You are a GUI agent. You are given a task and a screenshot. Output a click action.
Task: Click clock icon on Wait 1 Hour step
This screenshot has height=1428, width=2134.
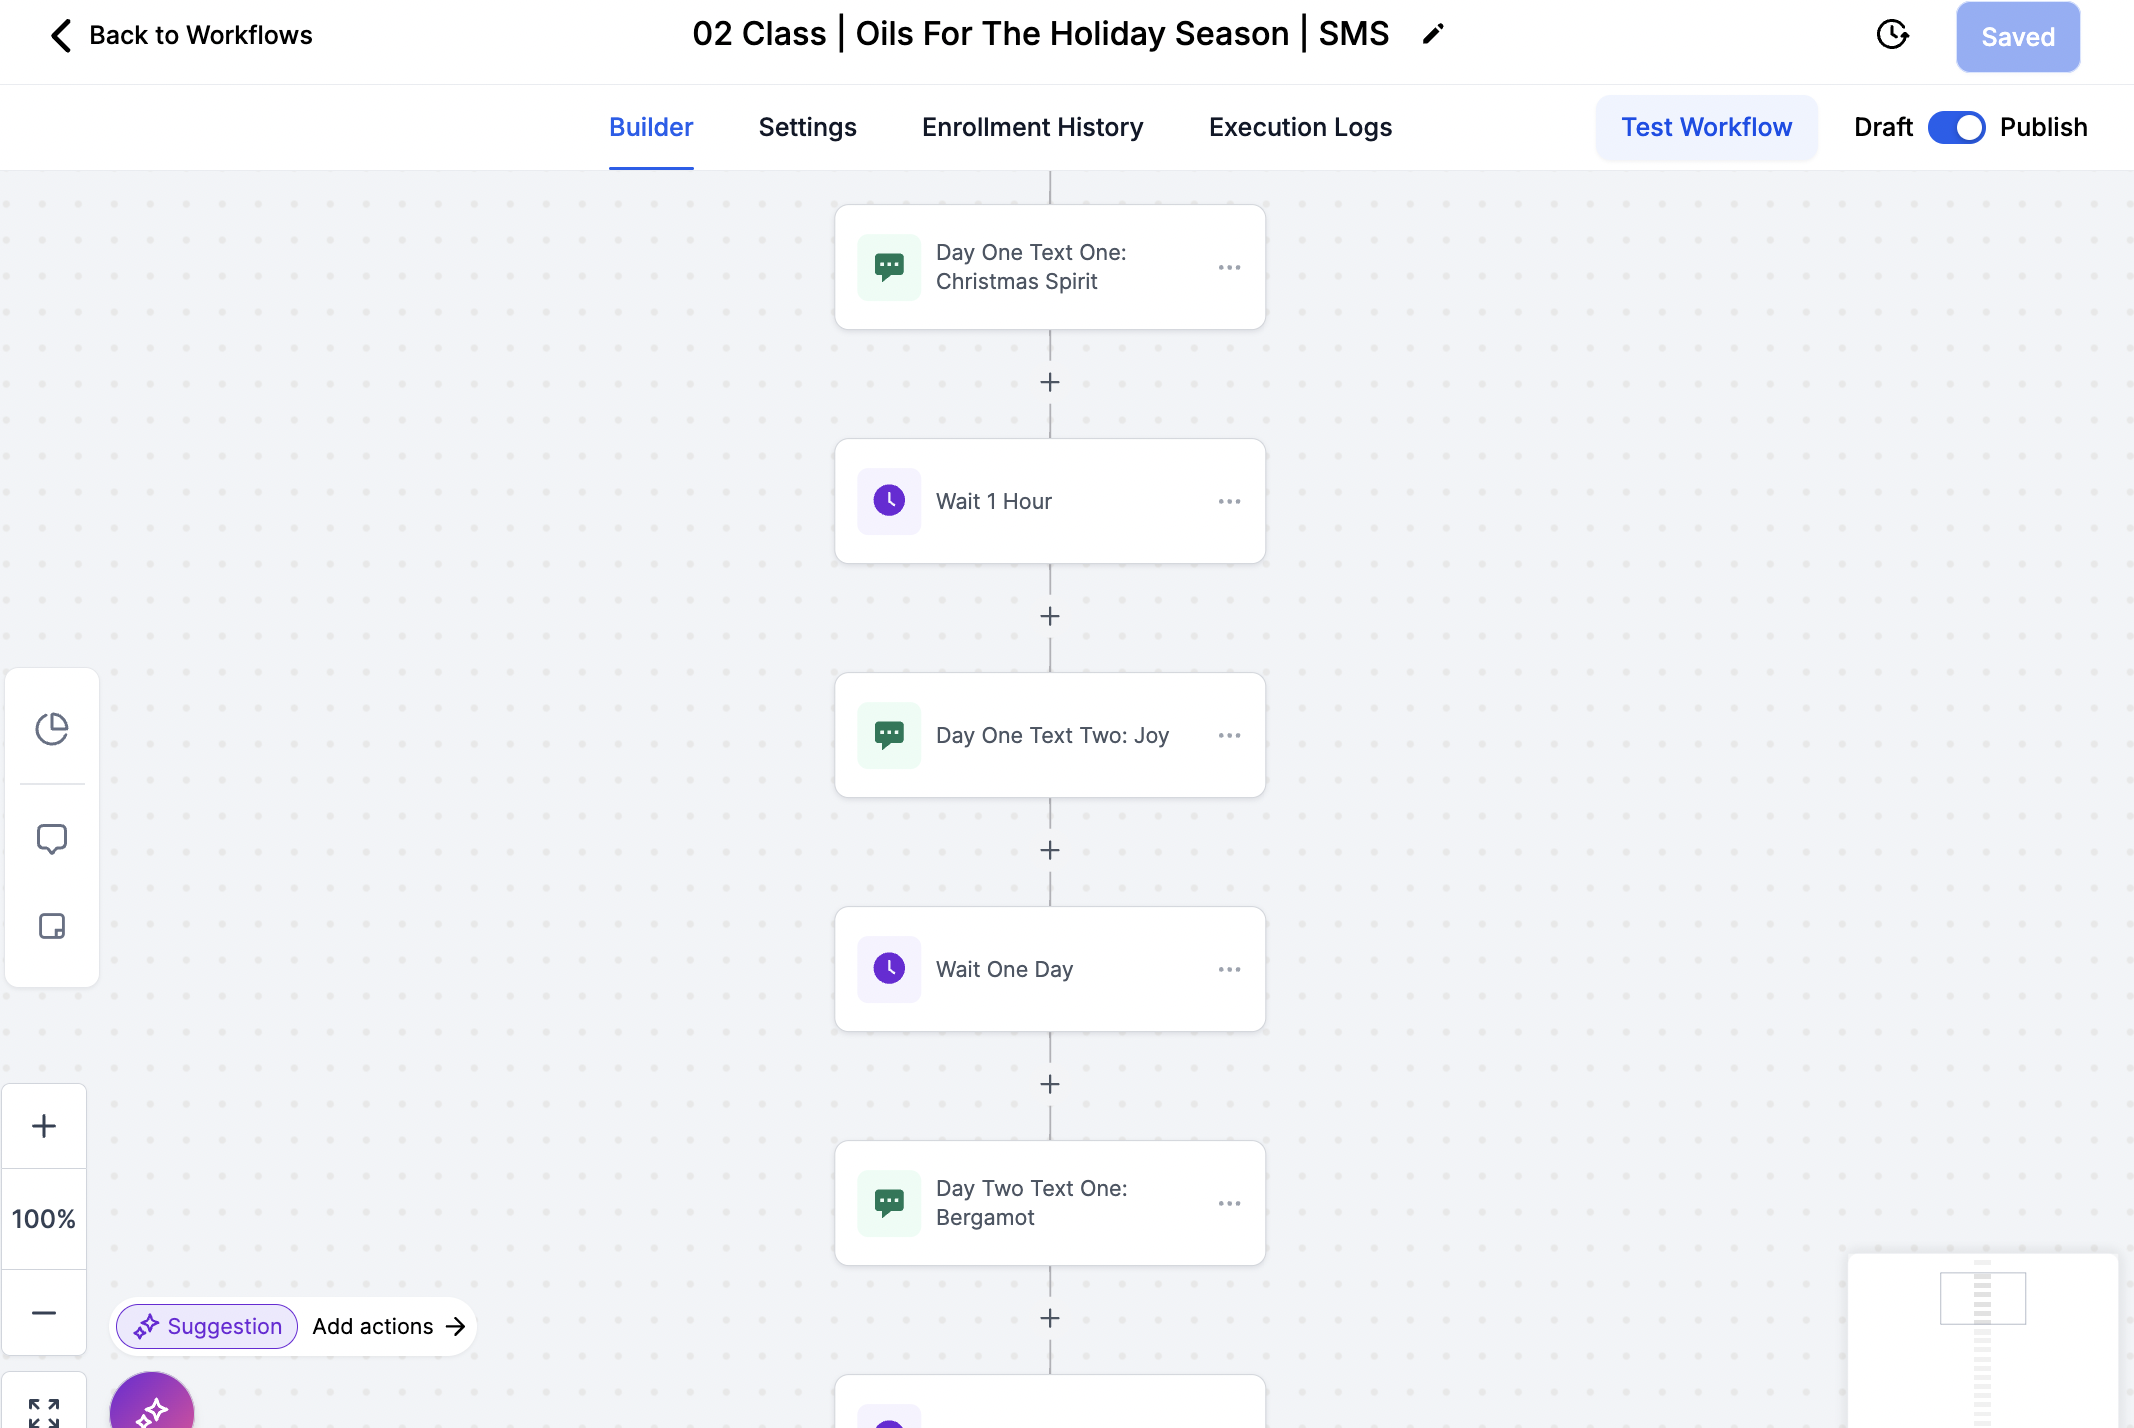point(889,501)
